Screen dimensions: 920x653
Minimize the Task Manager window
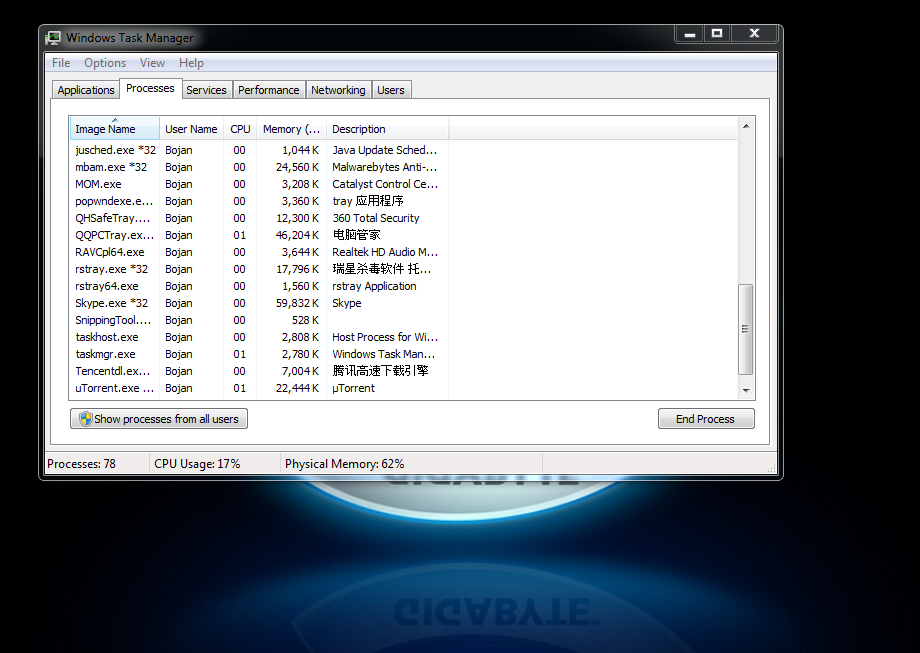[690, 34]
